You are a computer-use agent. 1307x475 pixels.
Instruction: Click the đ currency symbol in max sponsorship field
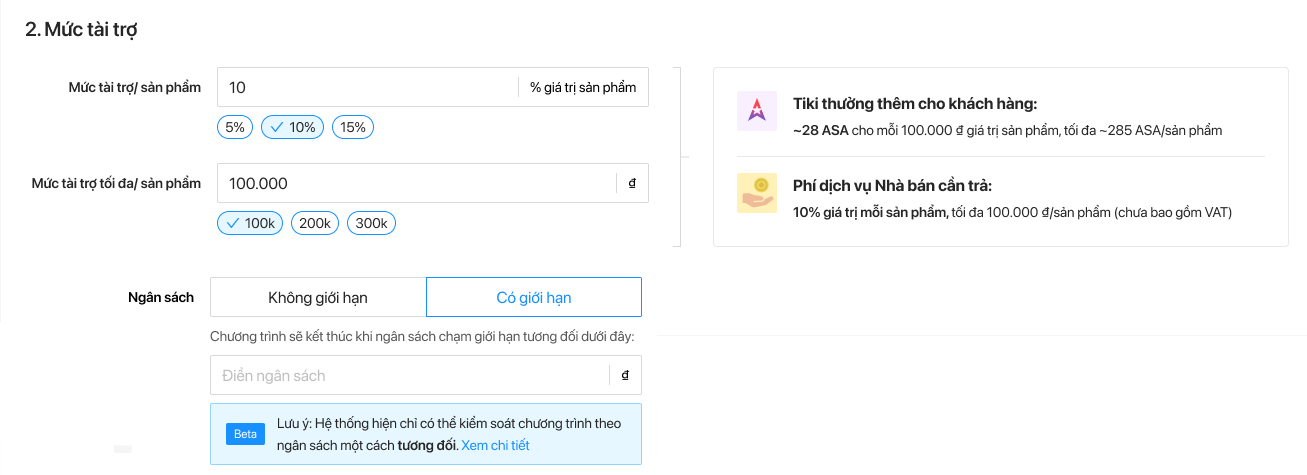tap(632, 183)
